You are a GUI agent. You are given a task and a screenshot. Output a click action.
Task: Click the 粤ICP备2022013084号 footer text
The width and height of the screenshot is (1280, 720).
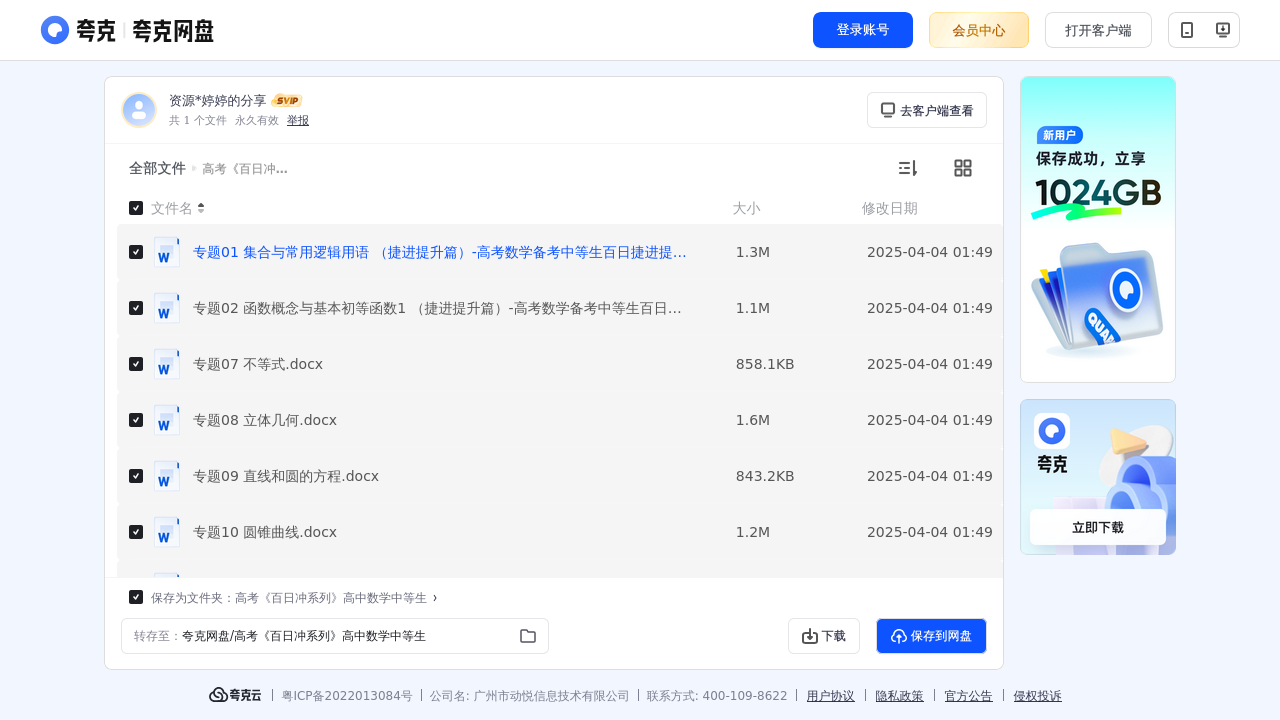(347, 696)
